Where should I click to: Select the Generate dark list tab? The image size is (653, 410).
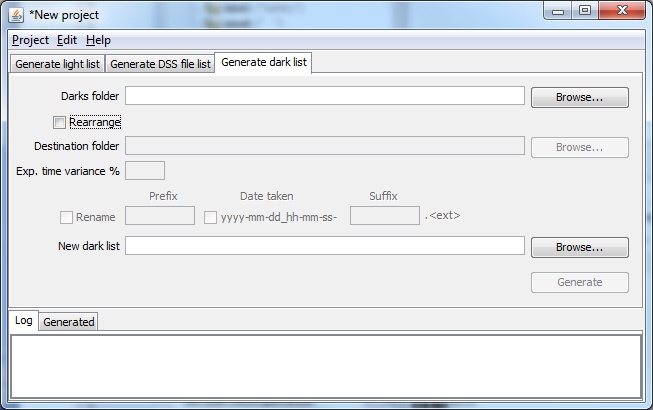pyautogui.click(x=264, y=62)
